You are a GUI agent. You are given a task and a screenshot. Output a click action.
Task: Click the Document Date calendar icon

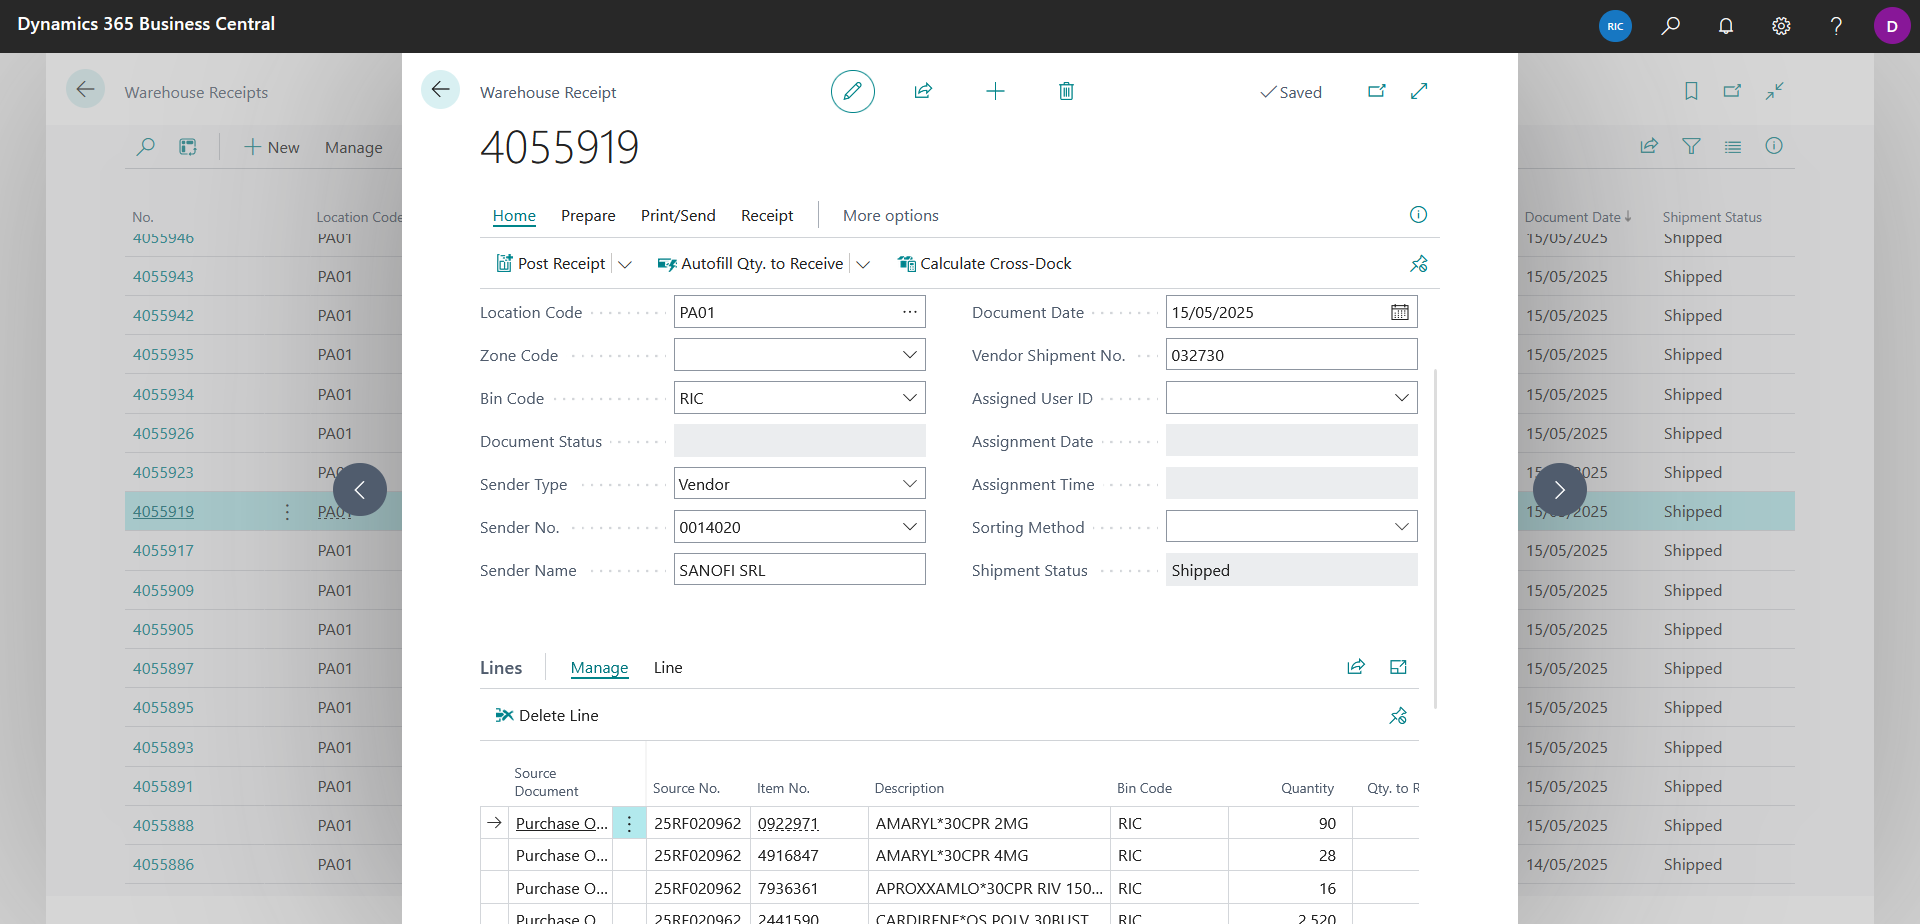coord(1400,312)
